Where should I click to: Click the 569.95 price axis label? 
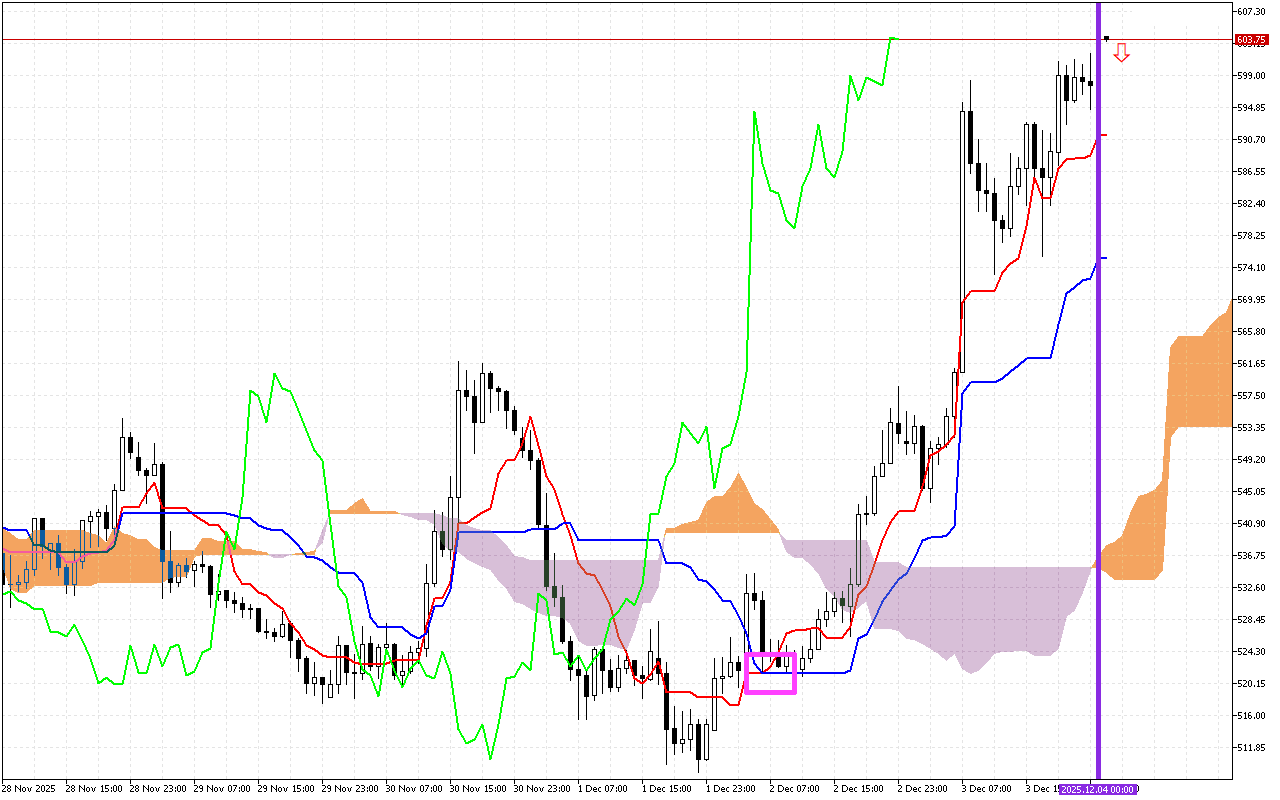(x=1251, y=299)
